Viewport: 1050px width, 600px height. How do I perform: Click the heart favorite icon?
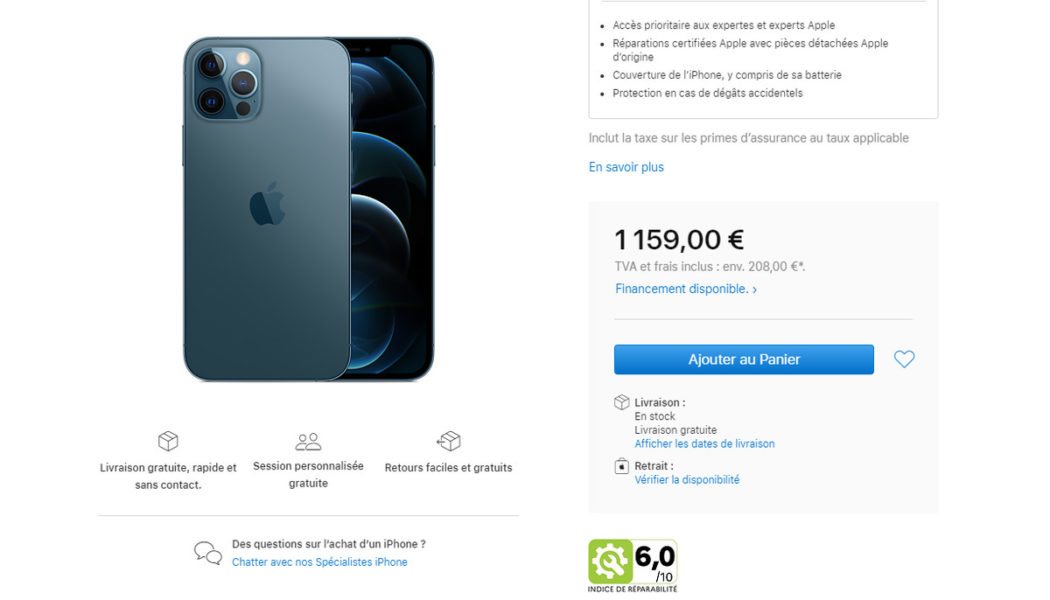click(x=904, y=360)
